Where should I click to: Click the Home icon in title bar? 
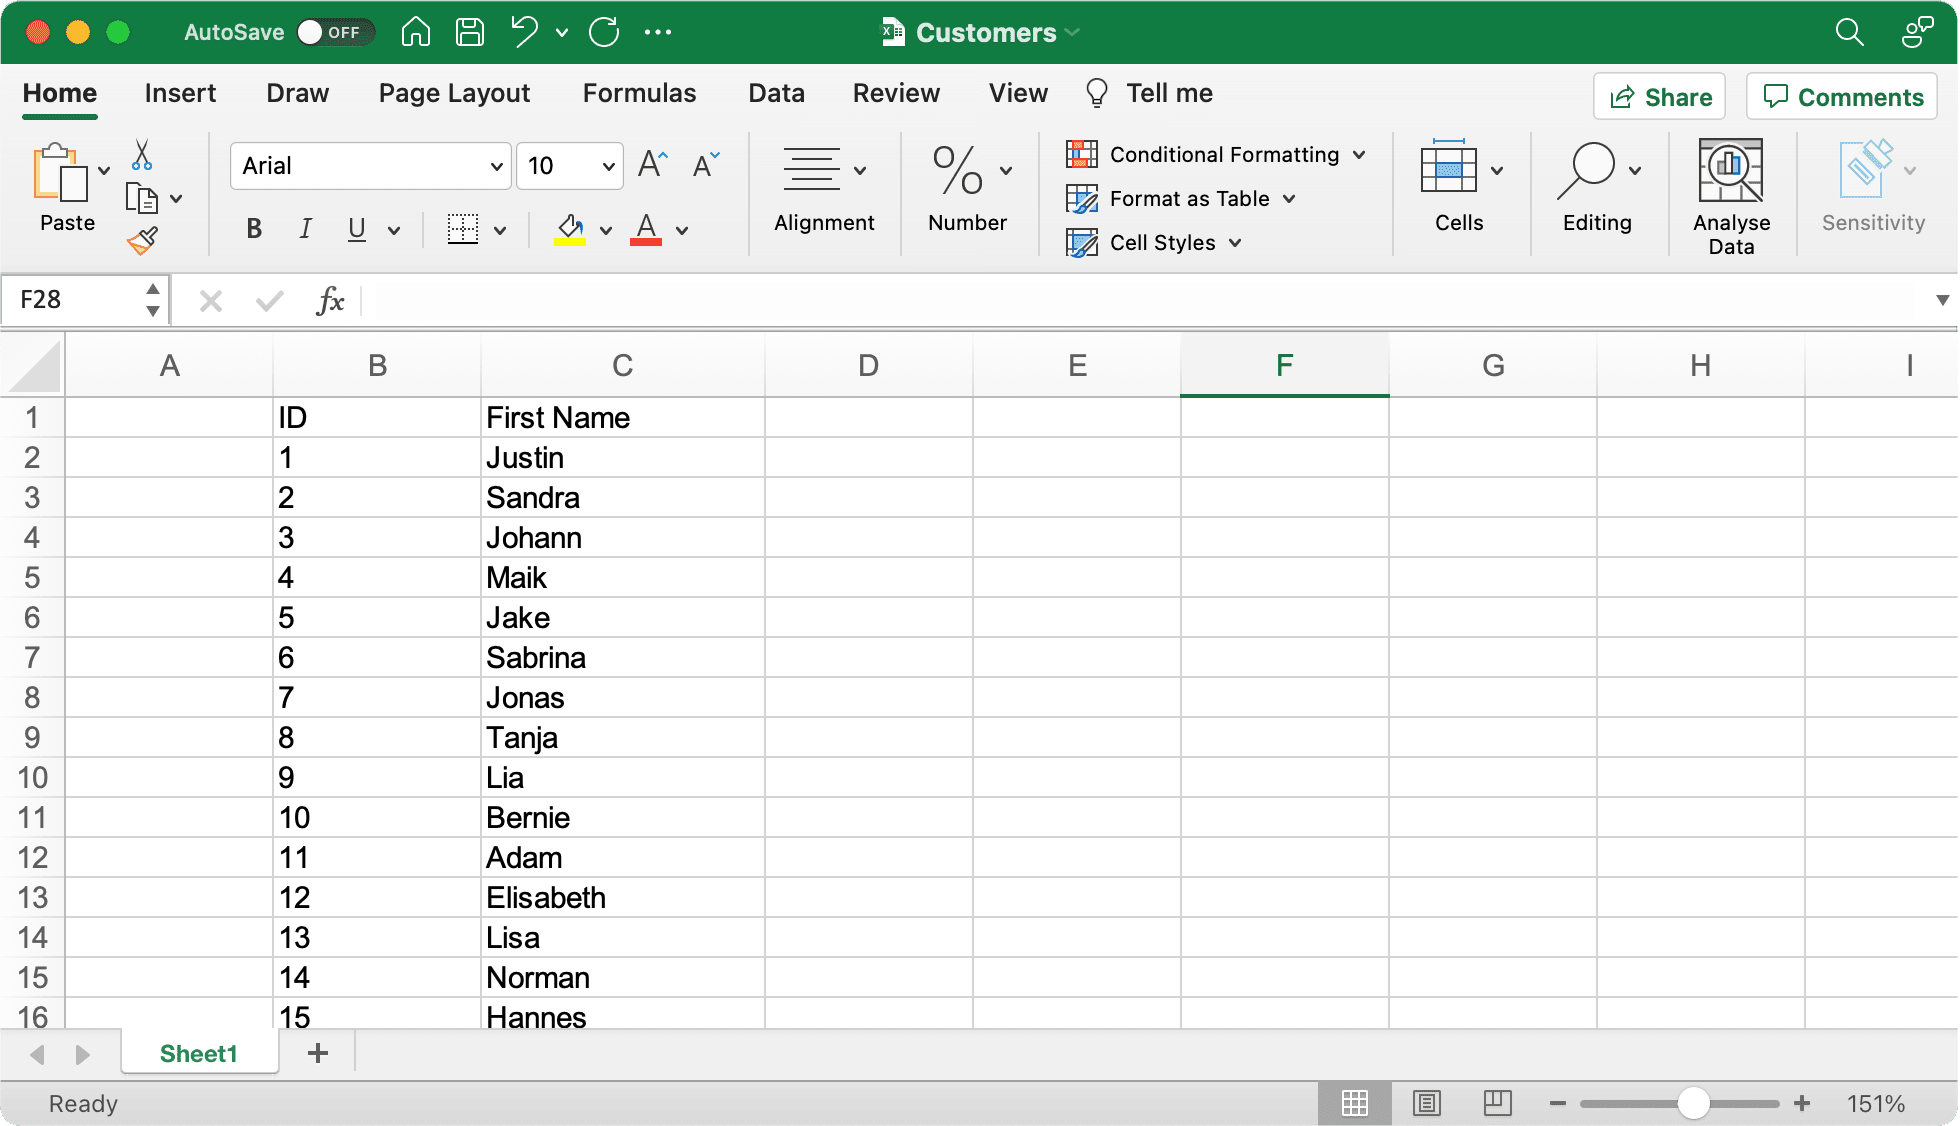[416, 32]
